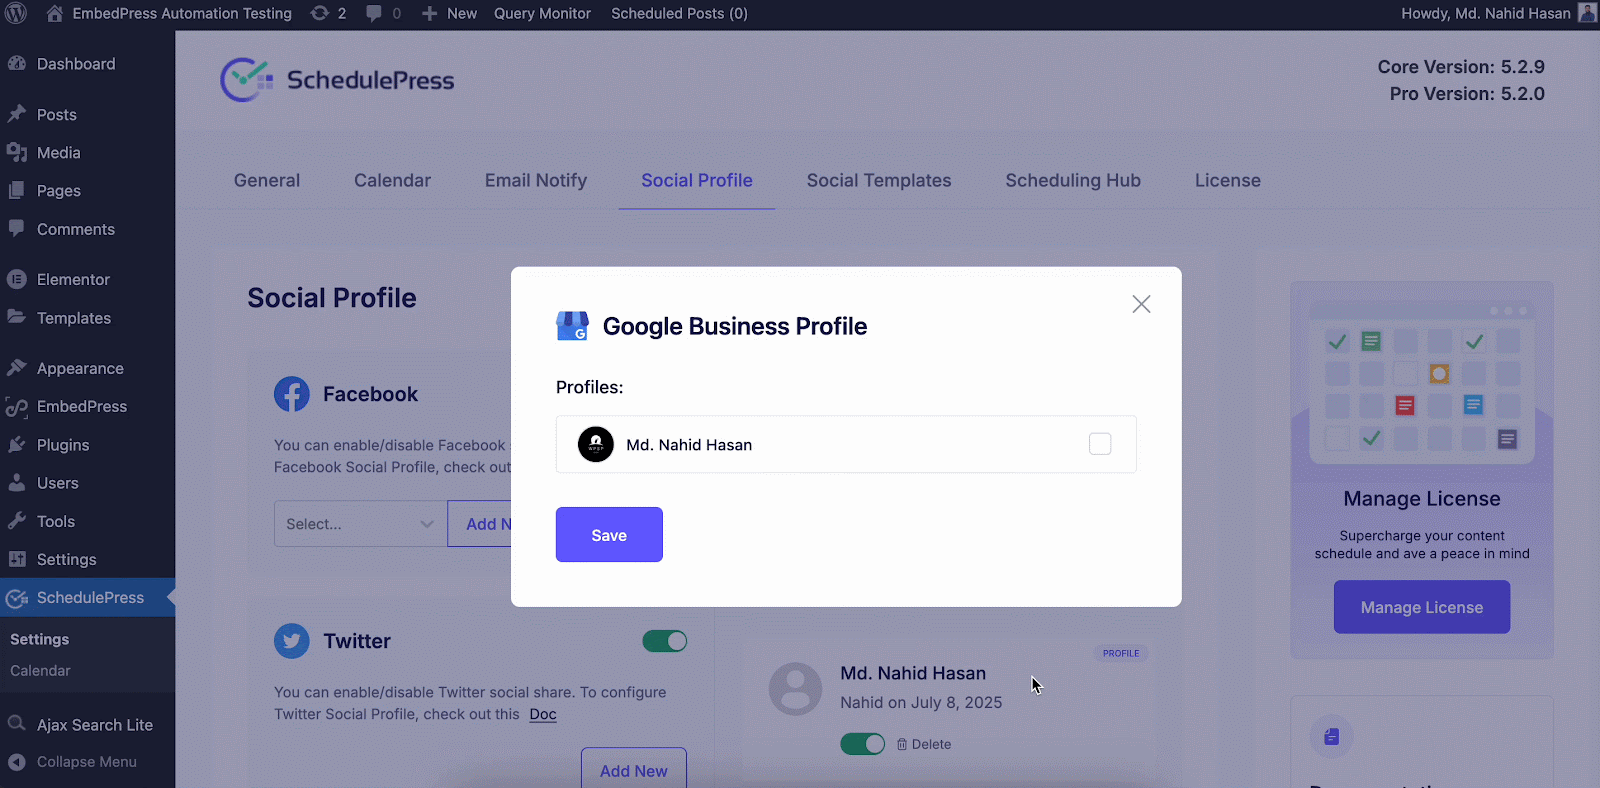This screenshot has width=1600, height=788.
Task: Click the Appearance brush icon in sidebar
Action: point(17,368)
